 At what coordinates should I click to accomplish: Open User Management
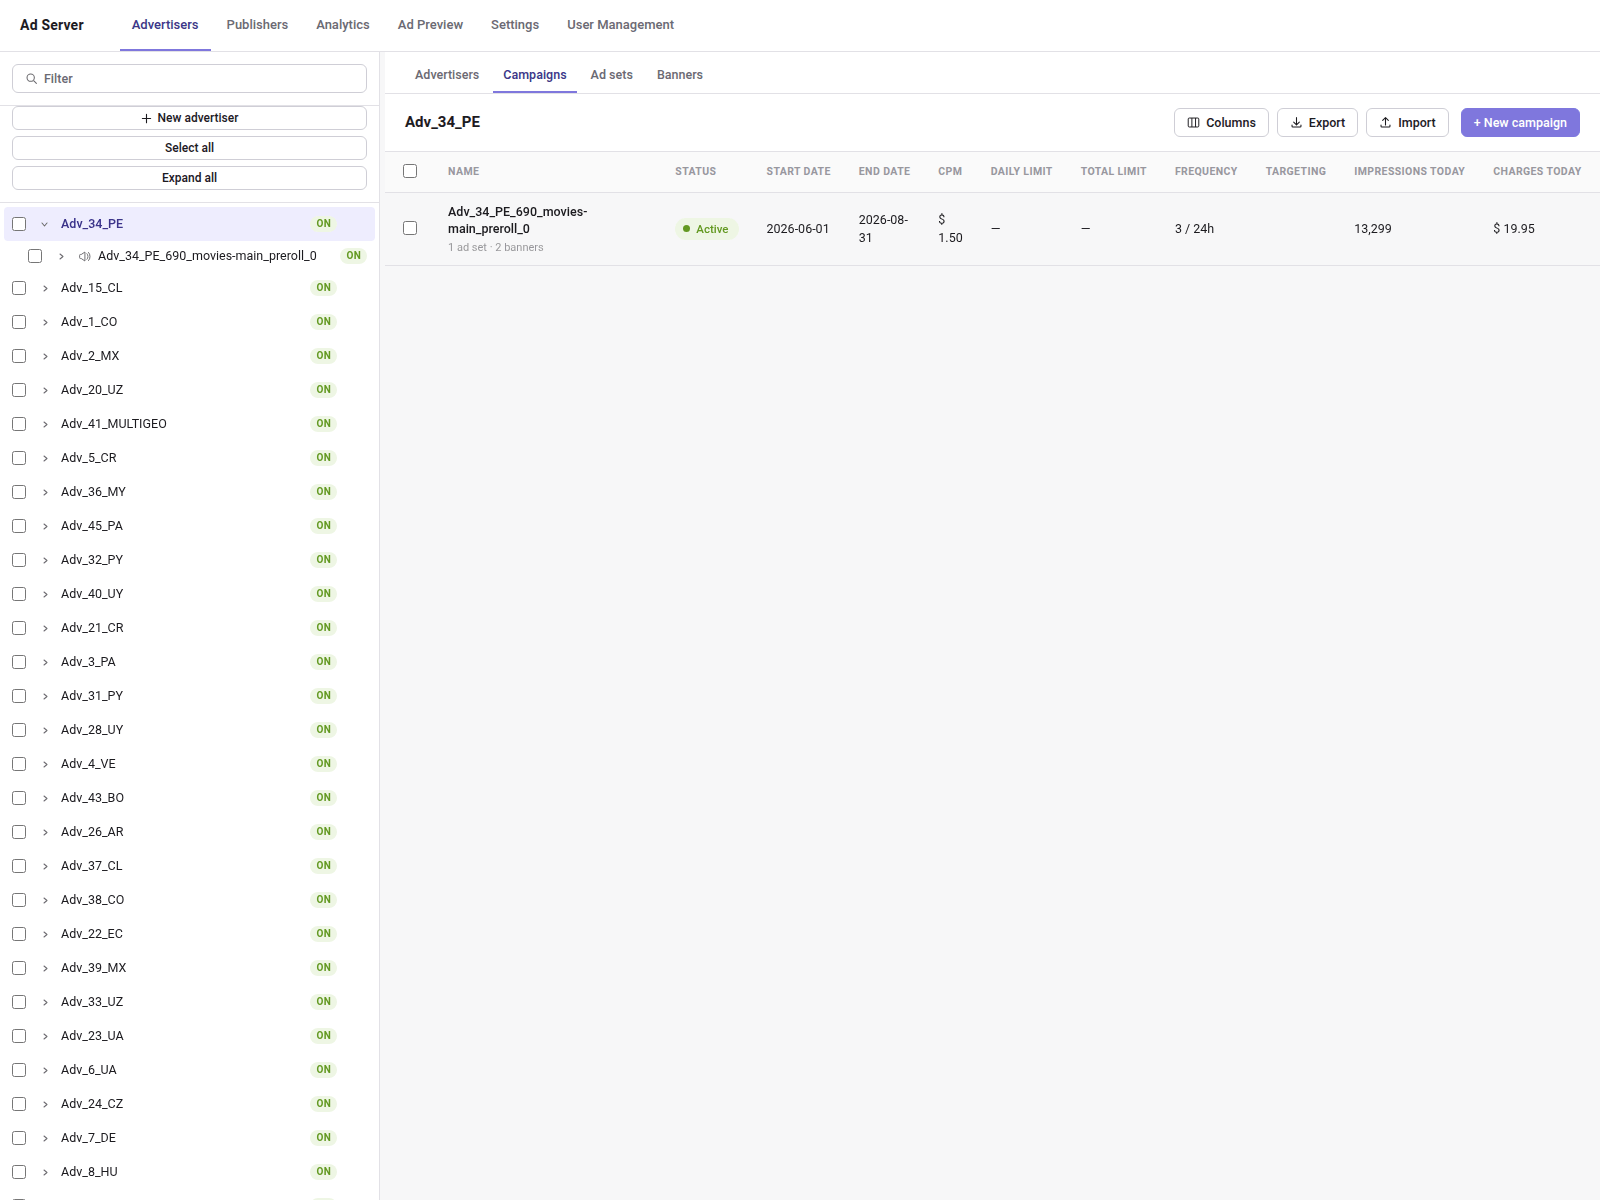[620, 25]
